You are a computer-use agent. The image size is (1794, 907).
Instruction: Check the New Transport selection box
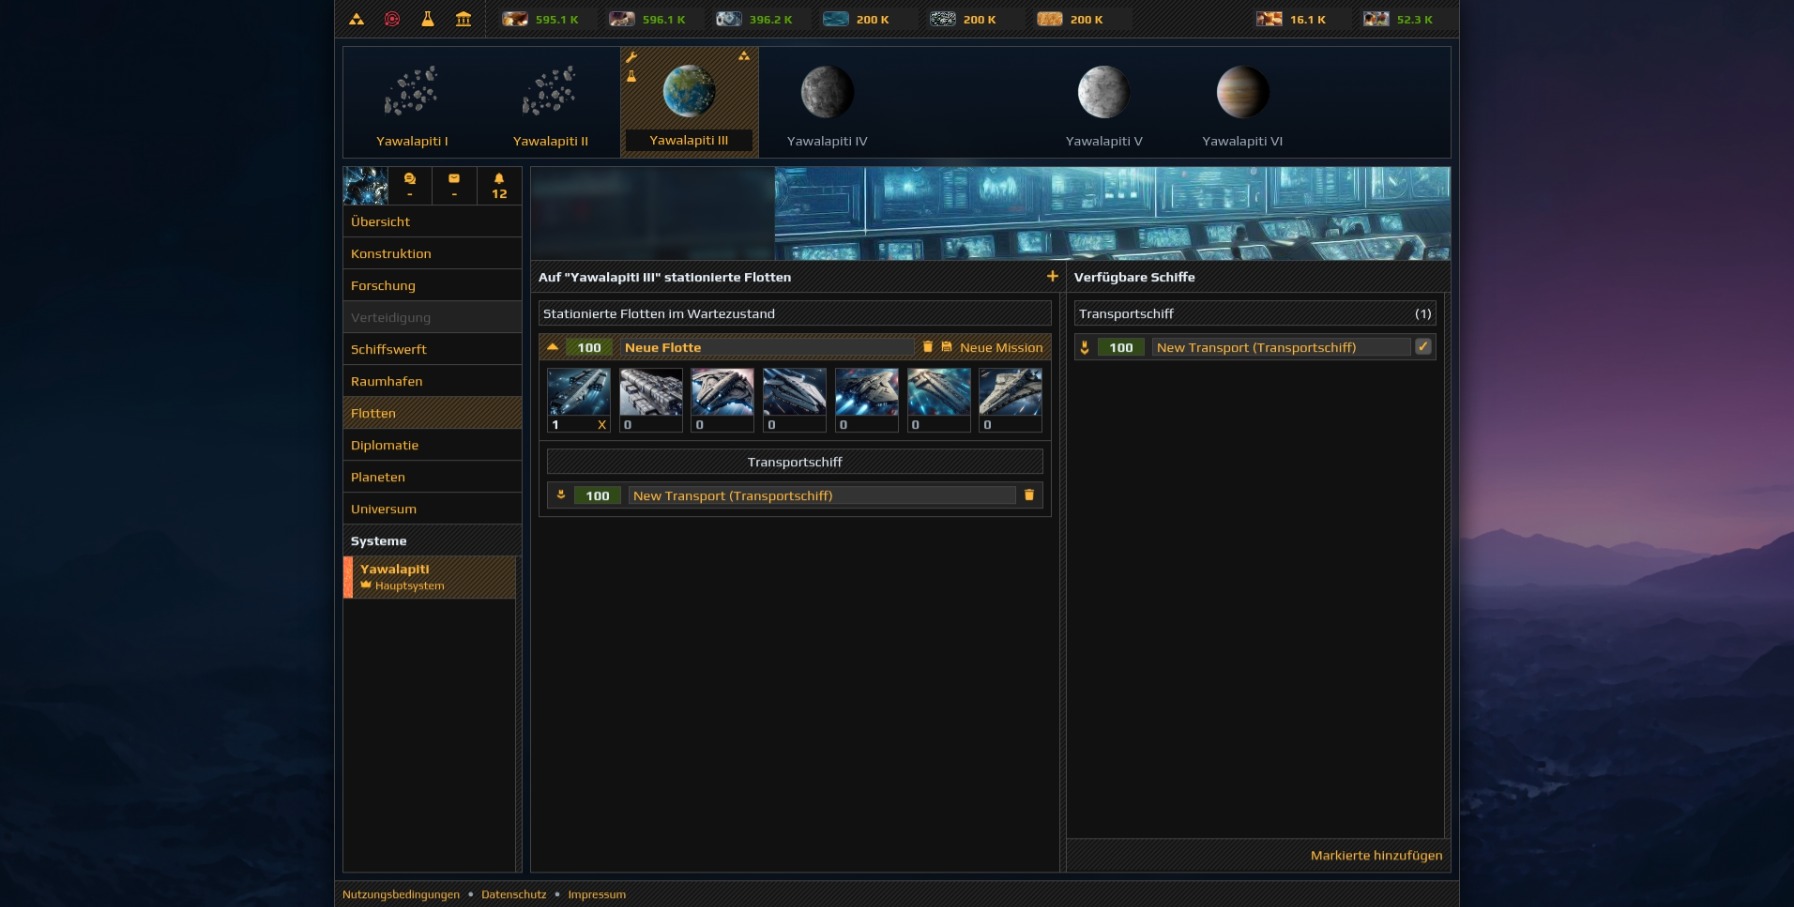(1424, 347)
